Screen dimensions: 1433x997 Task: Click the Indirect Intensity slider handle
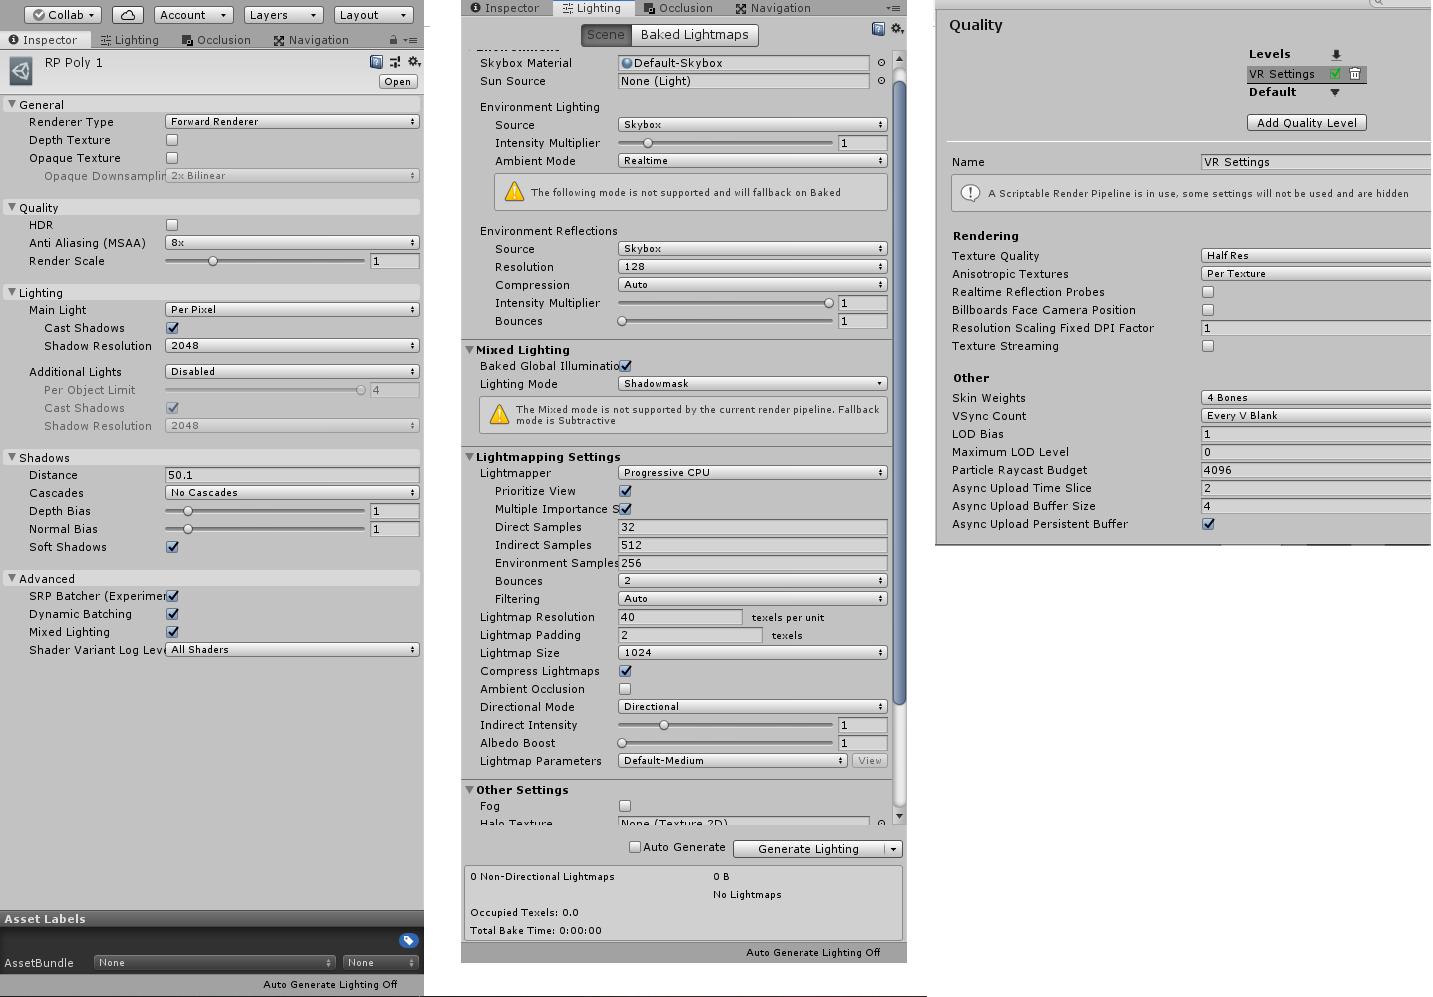pyautogui.click(x=663, y=725)
